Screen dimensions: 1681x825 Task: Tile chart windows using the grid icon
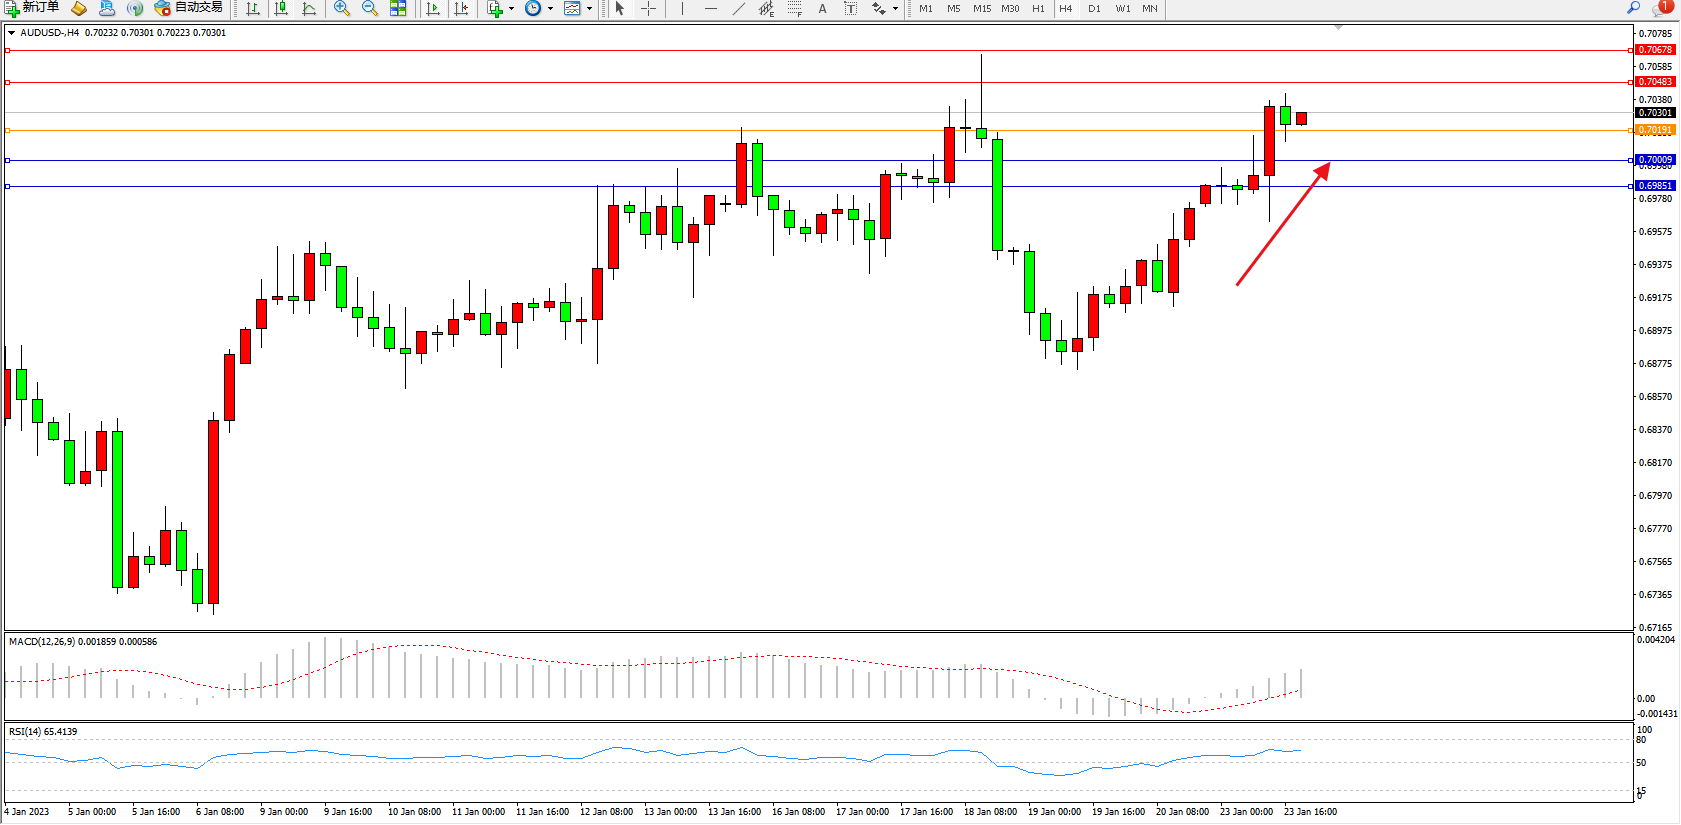pos(398,8)
